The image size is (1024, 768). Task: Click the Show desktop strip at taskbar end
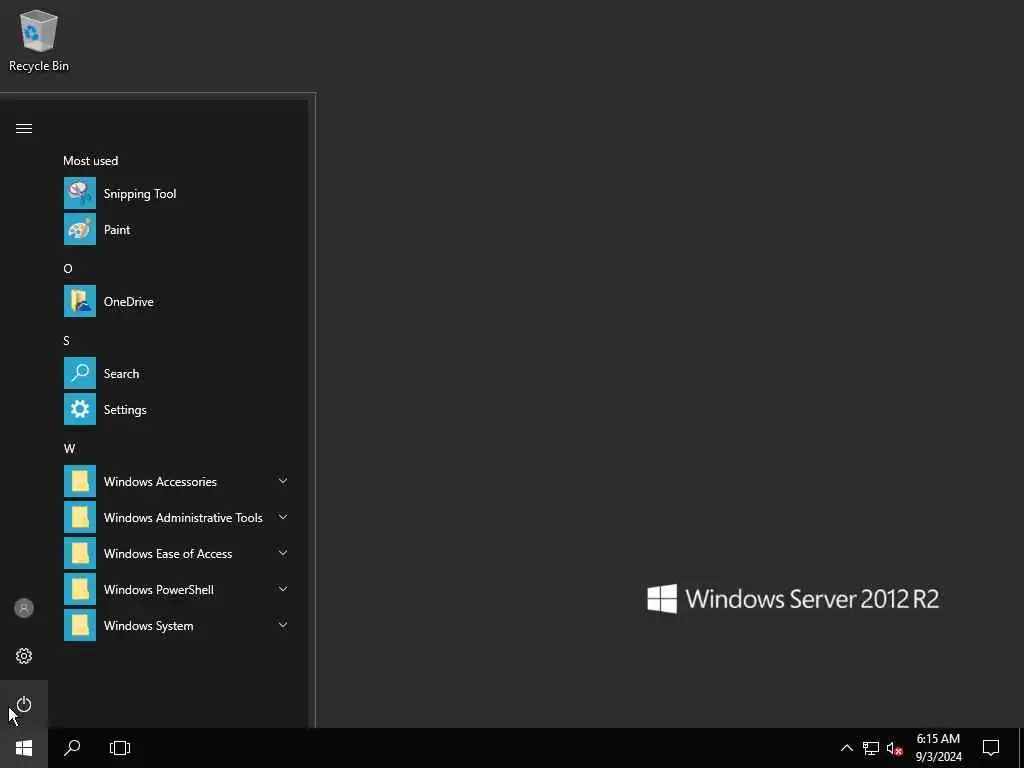coord(1021,748)
